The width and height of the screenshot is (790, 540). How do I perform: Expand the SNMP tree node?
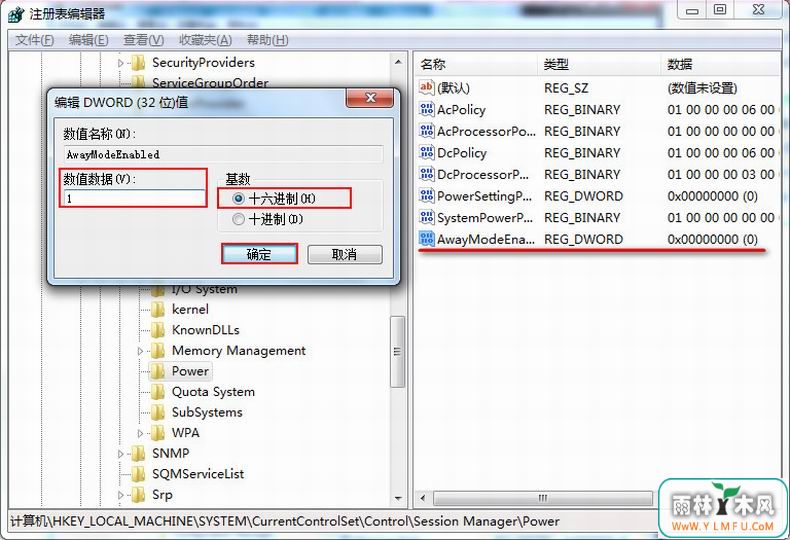(x=121, y=454)
